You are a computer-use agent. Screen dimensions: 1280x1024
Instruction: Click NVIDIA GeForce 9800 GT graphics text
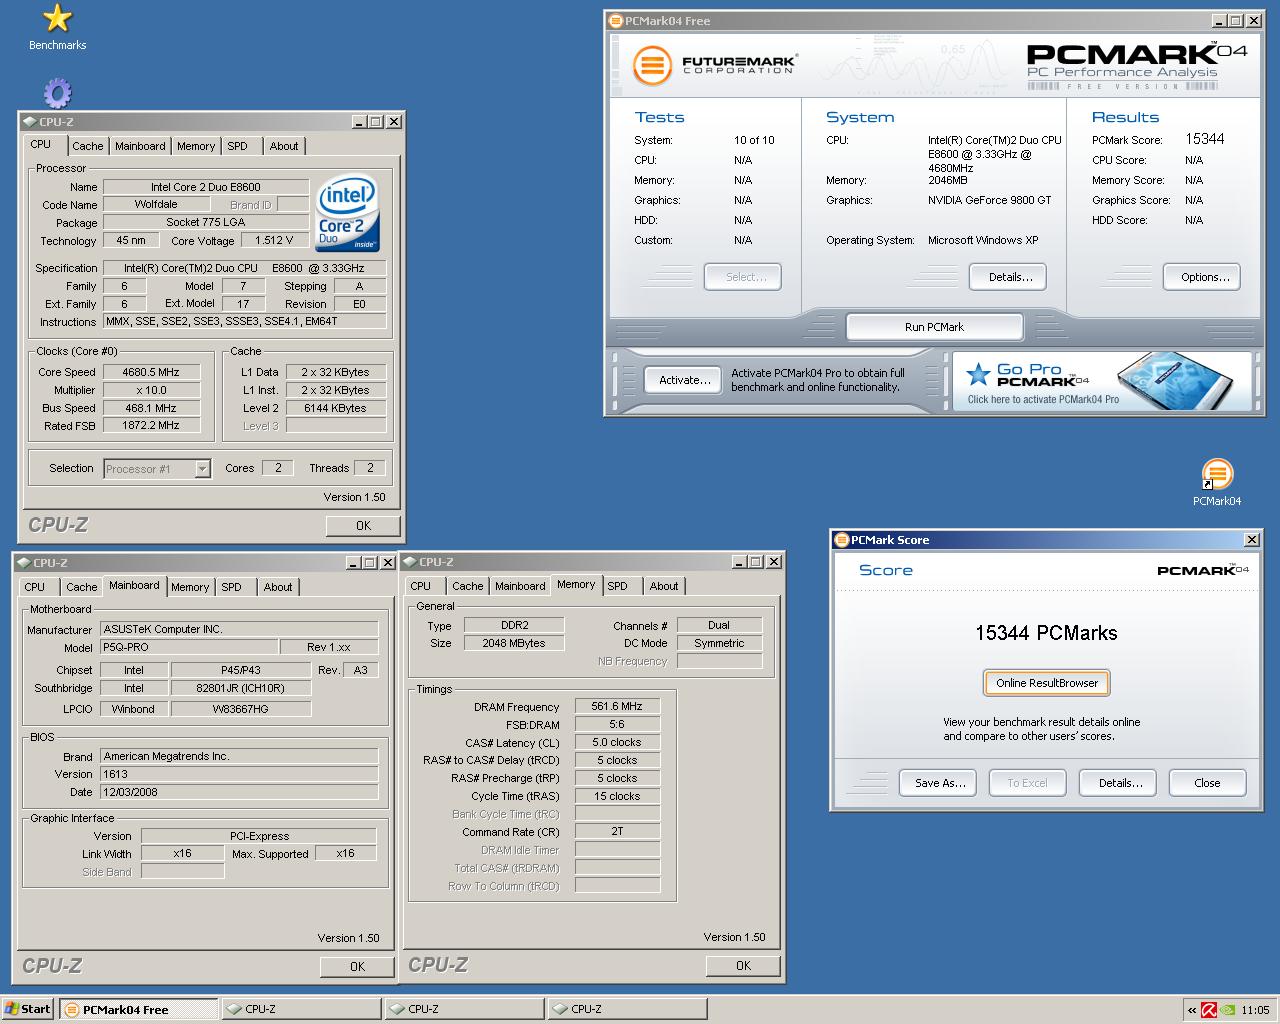(989, 200)
